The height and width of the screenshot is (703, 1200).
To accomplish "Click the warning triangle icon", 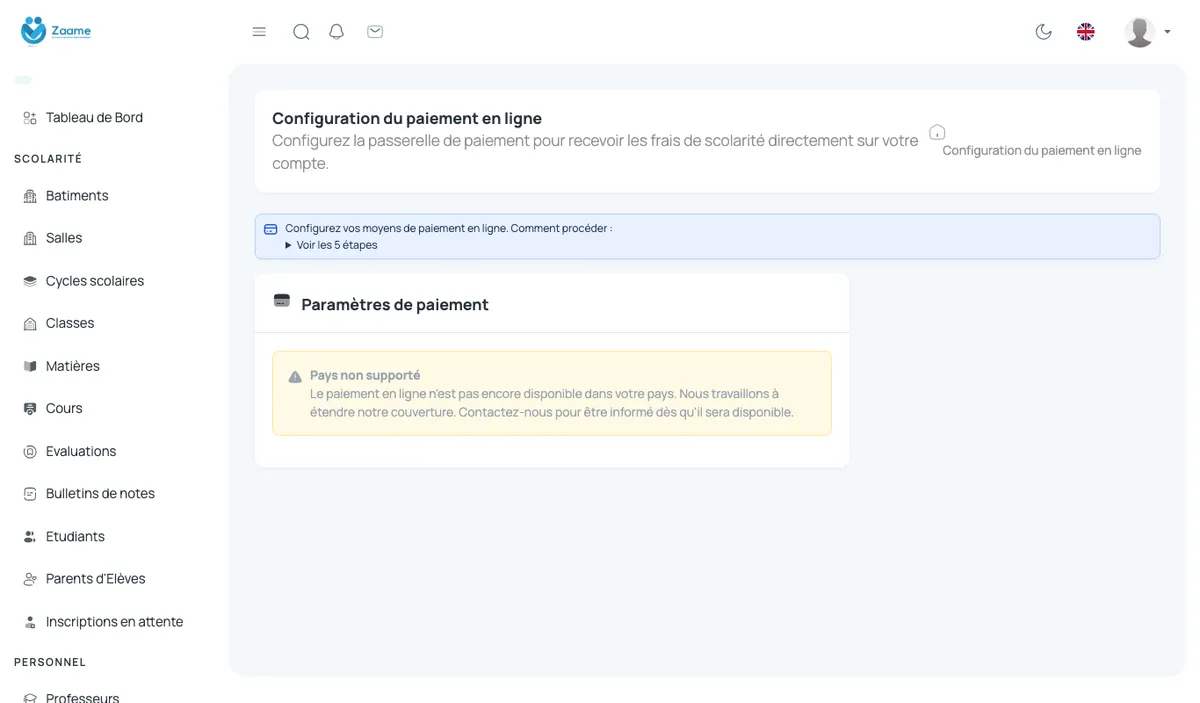I will (x=295, y=377).
